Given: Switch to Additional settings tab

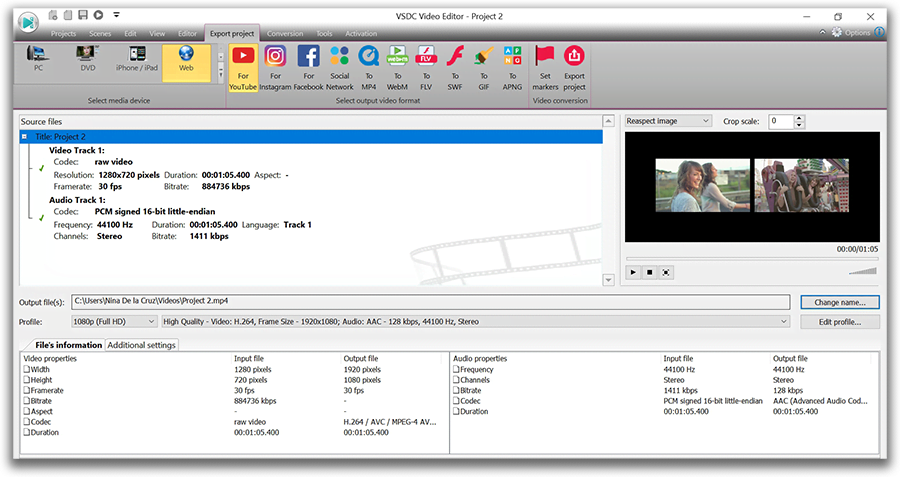Looking at the screenshot, I should coord(141,345).
